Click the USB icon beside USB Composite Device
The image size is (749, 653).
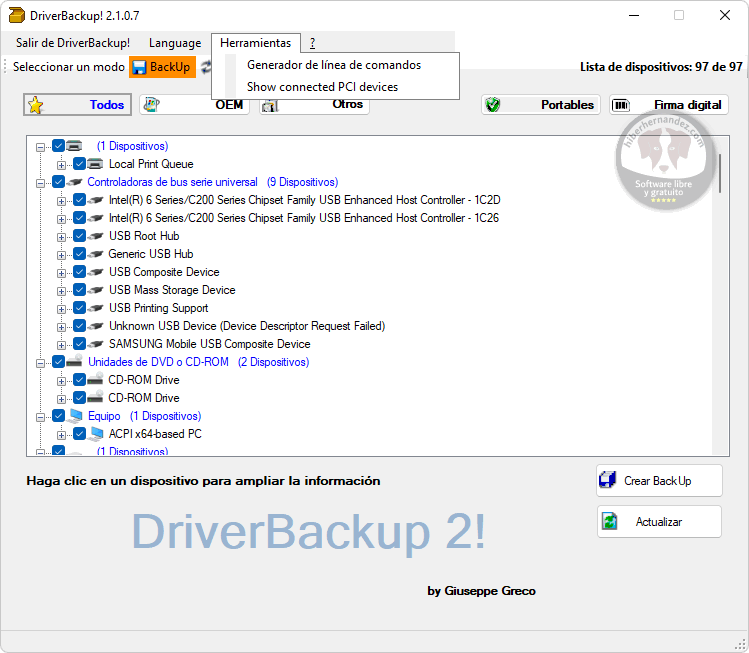tap(95, 272)
